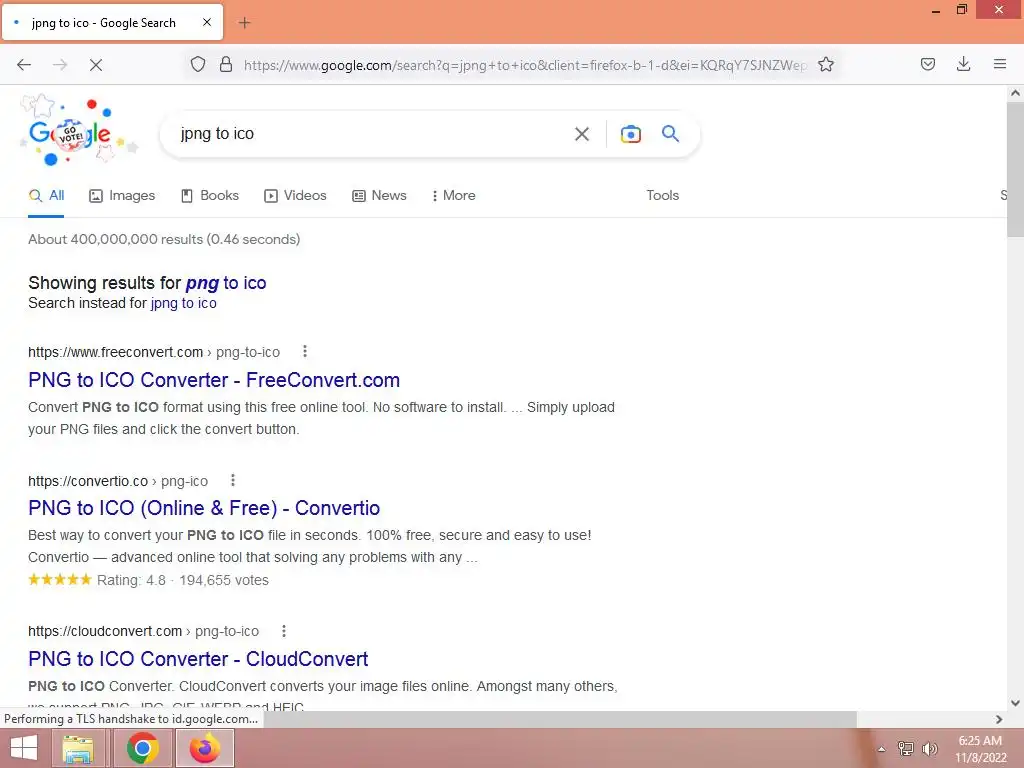This screenshot has width=1024, height=768.
Task: Click the freeconvert.com result URL breadcrumb
Action: point(153,352)
